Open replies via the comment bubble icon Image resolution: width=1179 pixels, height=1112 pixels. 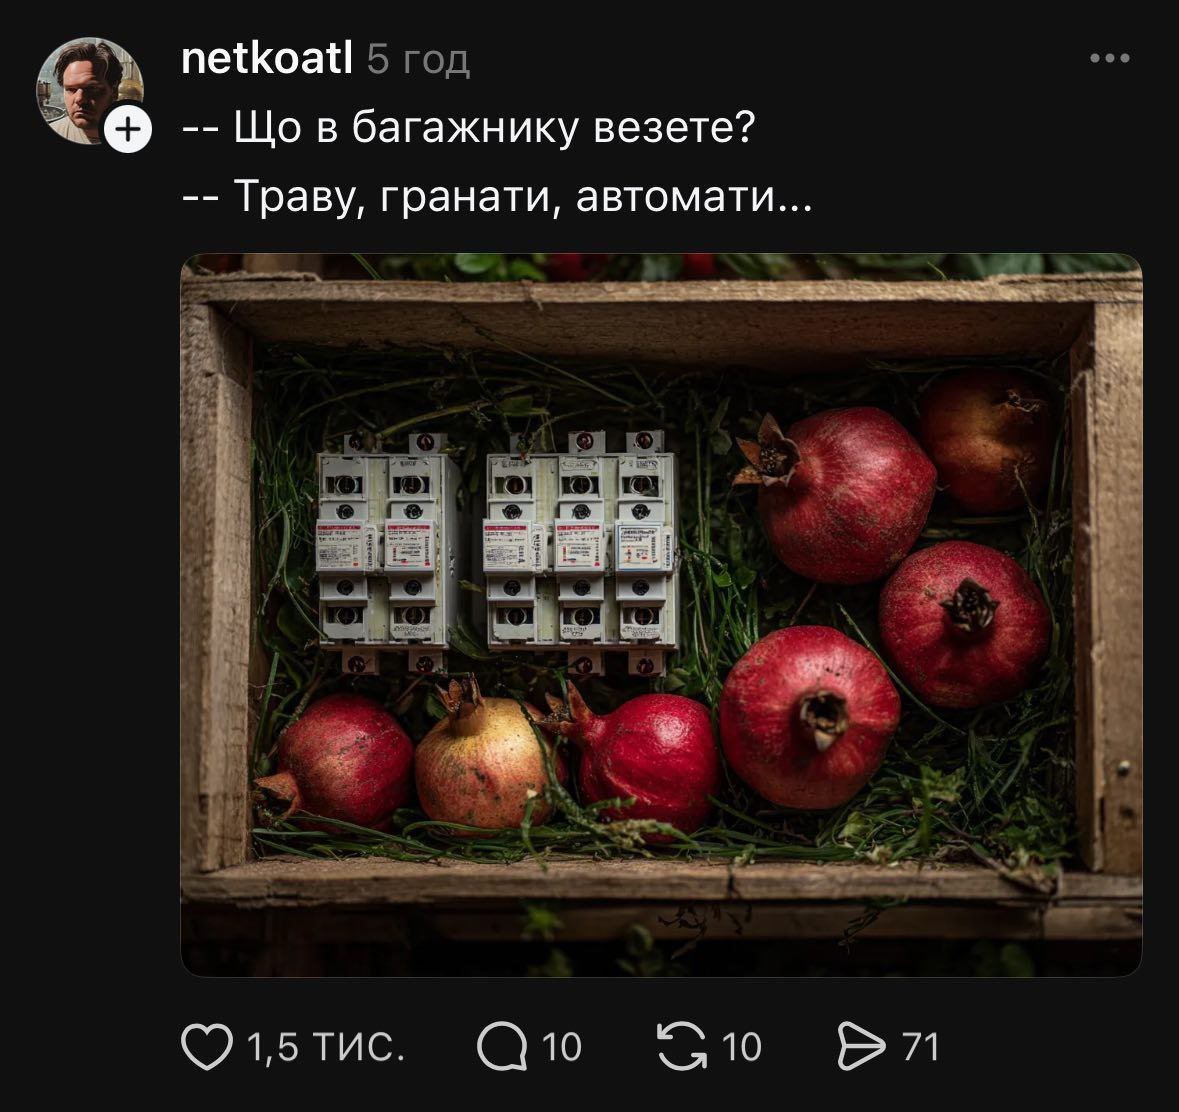pyautogui.click(x=502, y=1047)
